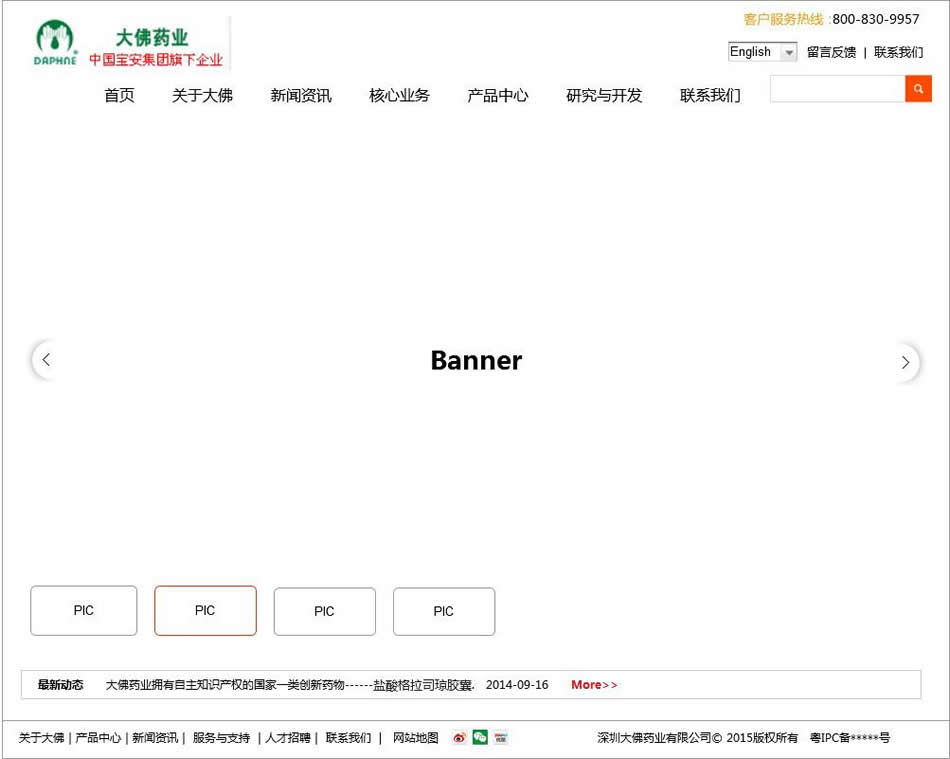Click the WeChat icon in footer

(x=480, y=737)
